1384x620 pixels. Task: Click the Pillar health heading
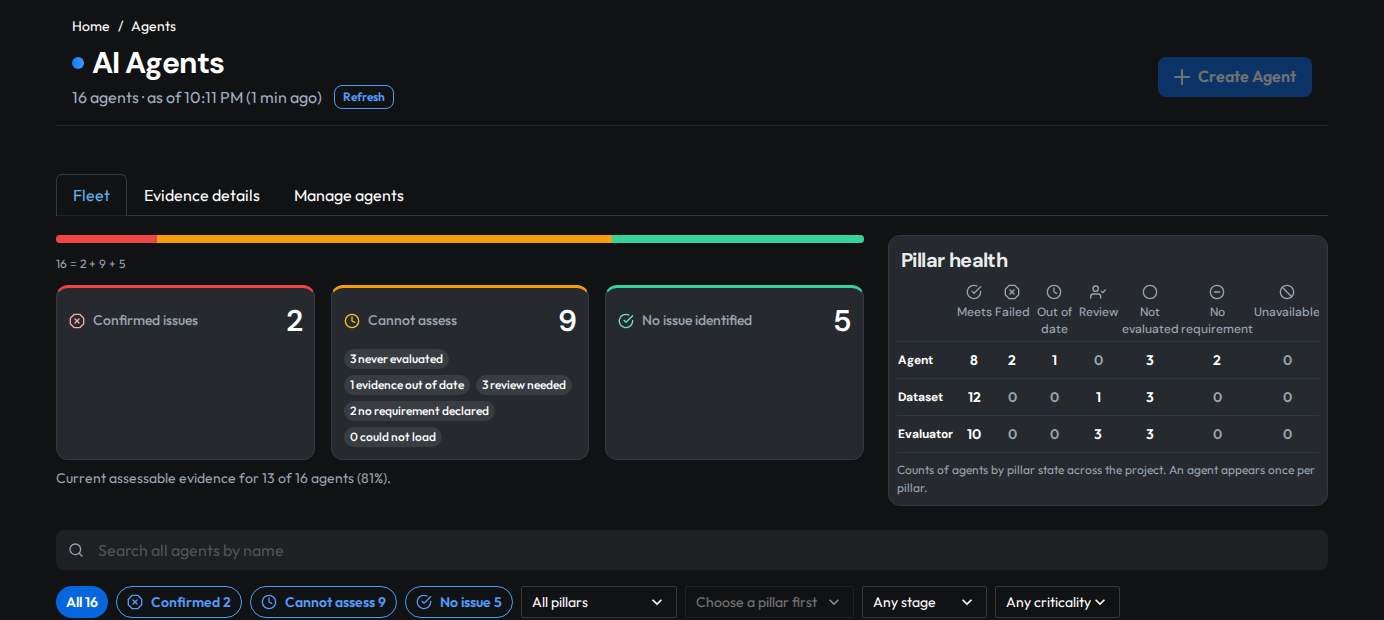954,261
